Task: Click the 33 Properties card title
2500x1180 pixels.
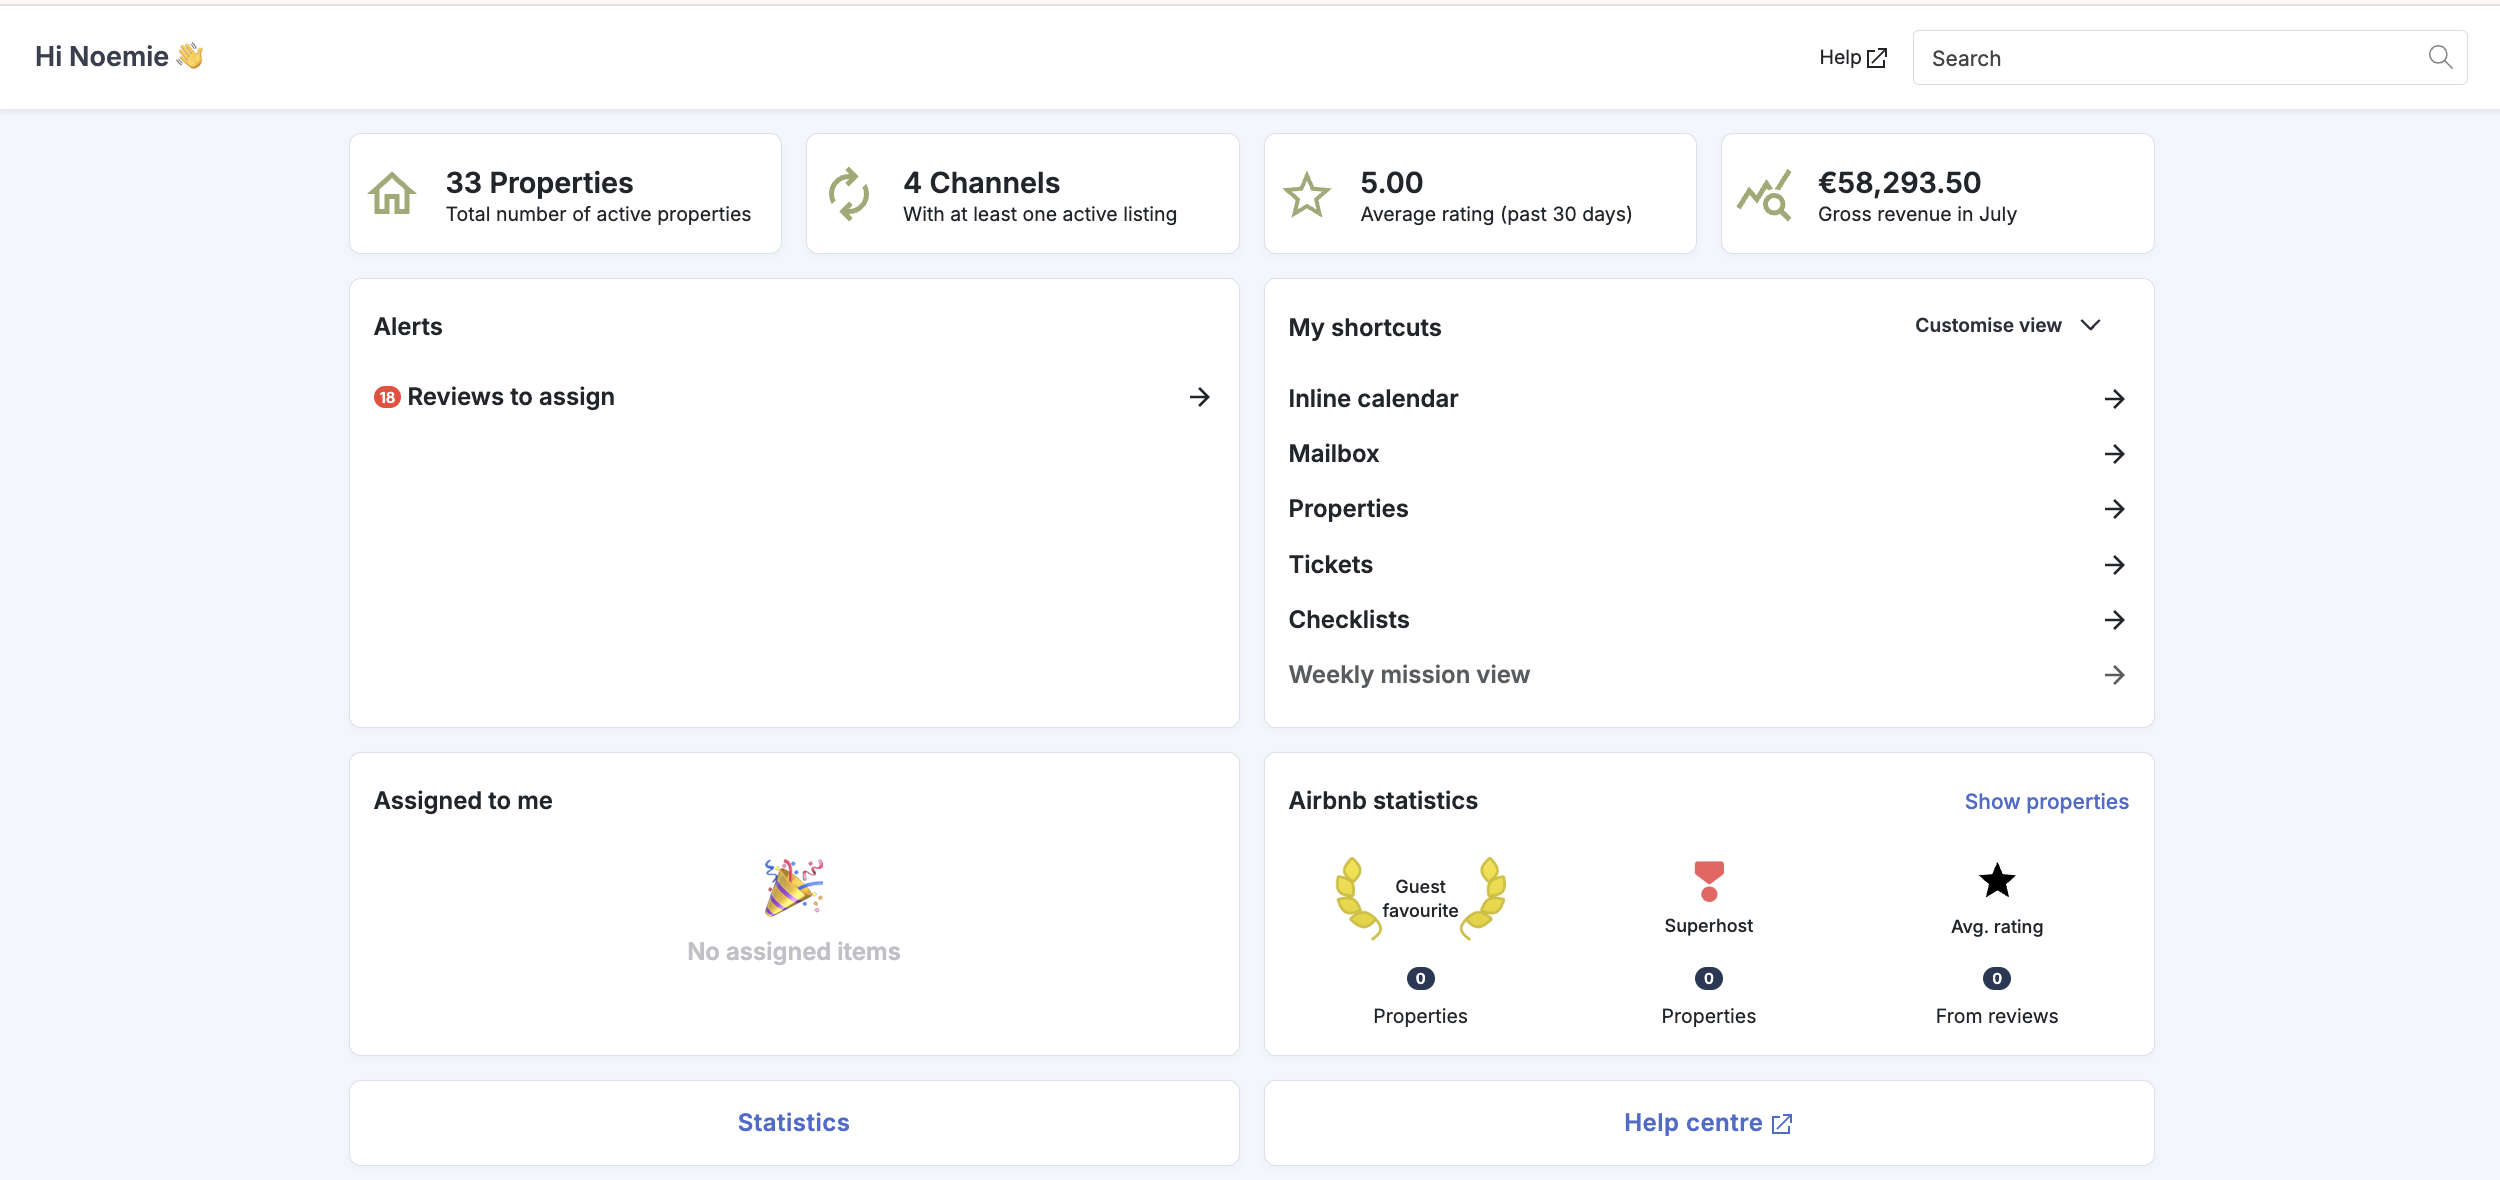Action: pyautogui.click(x=539, y=182)
